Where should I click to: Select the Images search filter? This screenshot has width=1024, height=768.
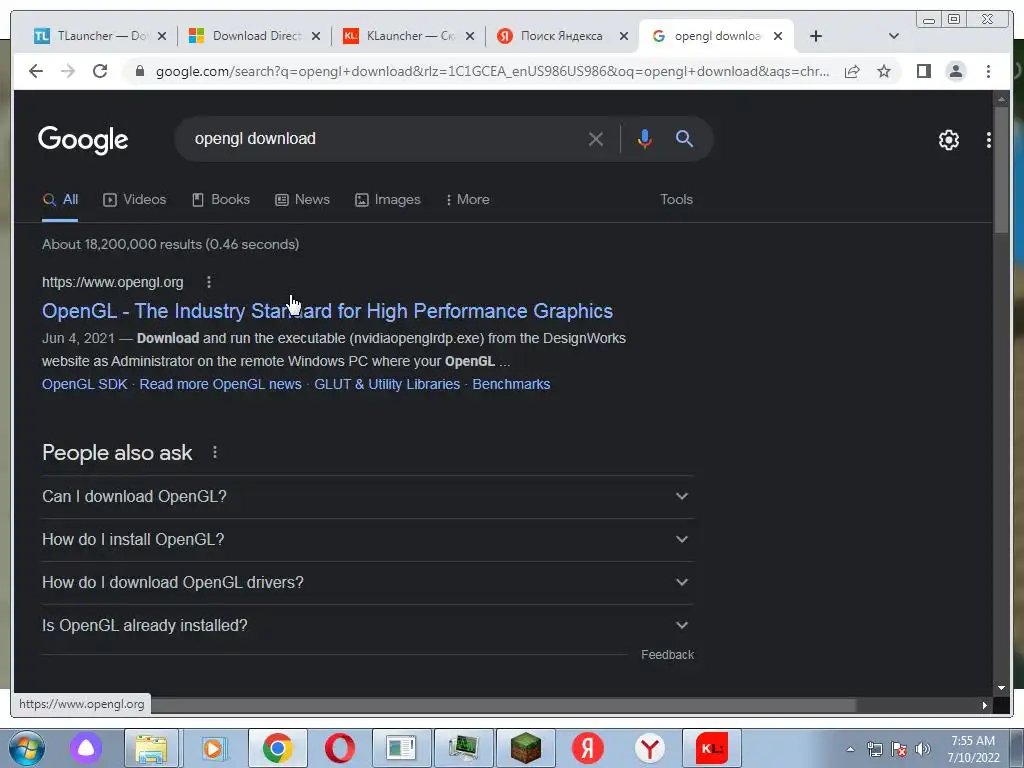(388, 200)
